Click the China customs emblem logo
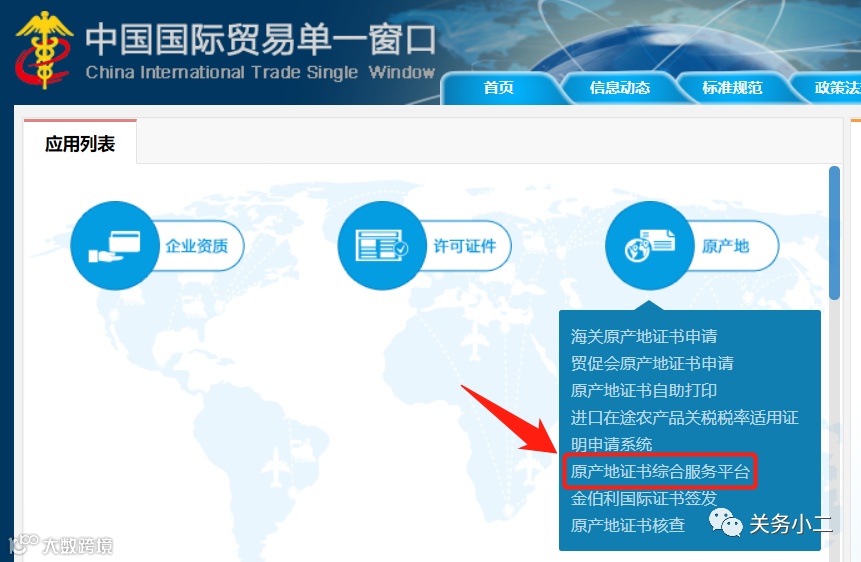This screenshot has height=562, width=861. click(44, 49)
